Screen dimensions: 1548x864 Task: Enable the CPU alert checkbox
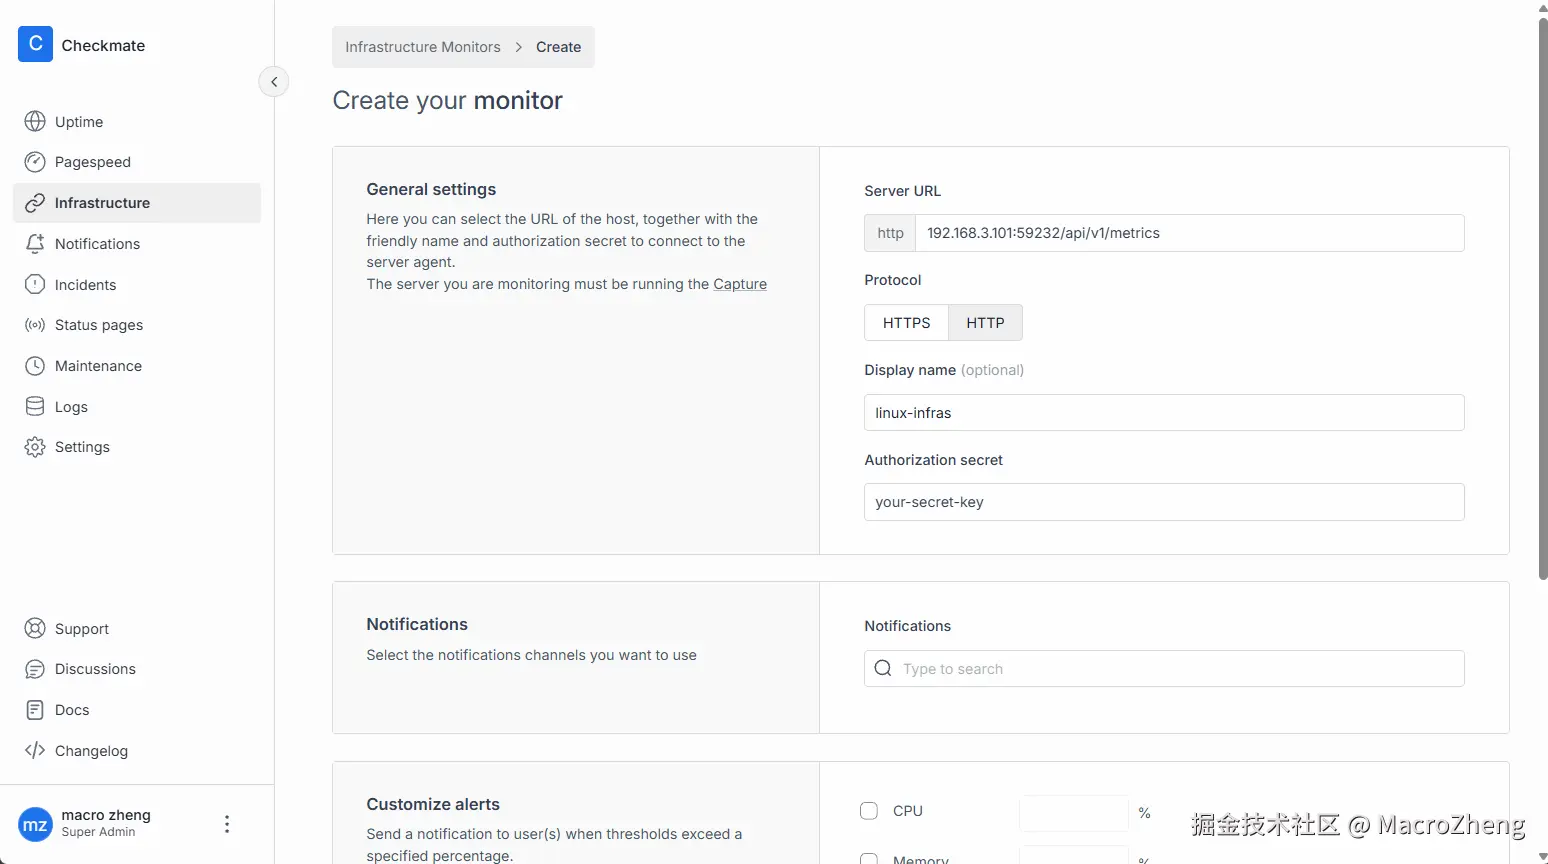(869, 811)
